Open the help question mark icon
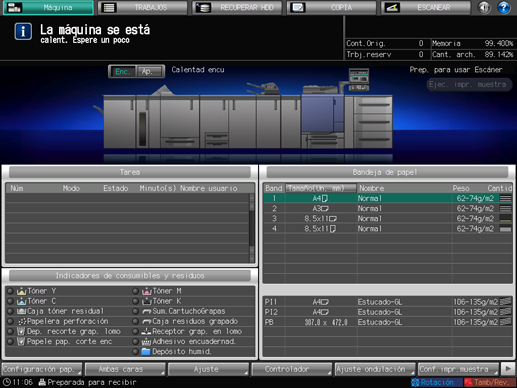 click(x=503, y=7)
